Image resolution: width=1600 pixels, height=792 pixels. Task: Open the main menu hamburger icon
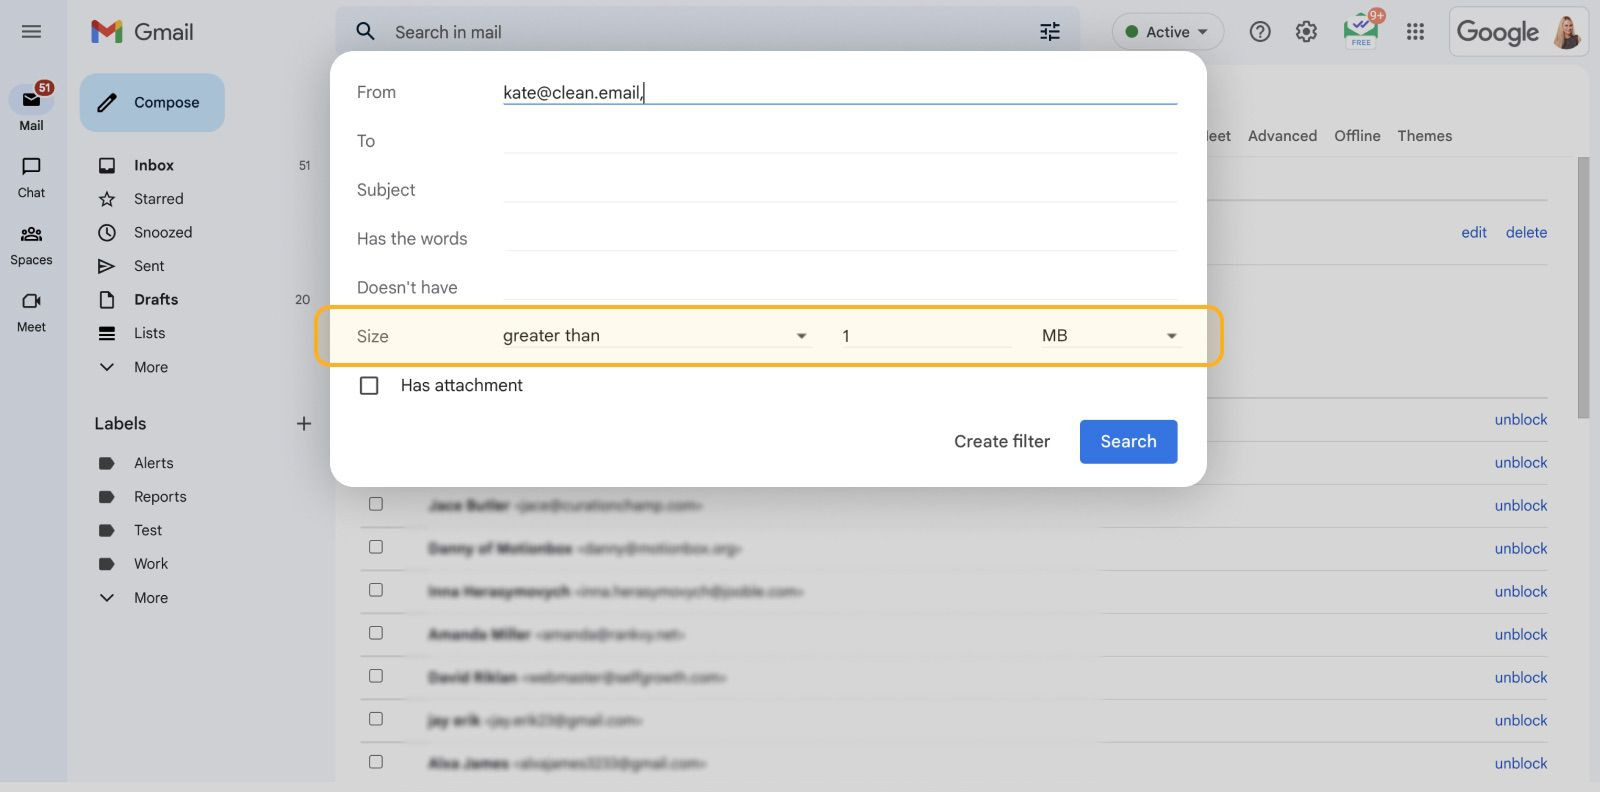(31, 32)
